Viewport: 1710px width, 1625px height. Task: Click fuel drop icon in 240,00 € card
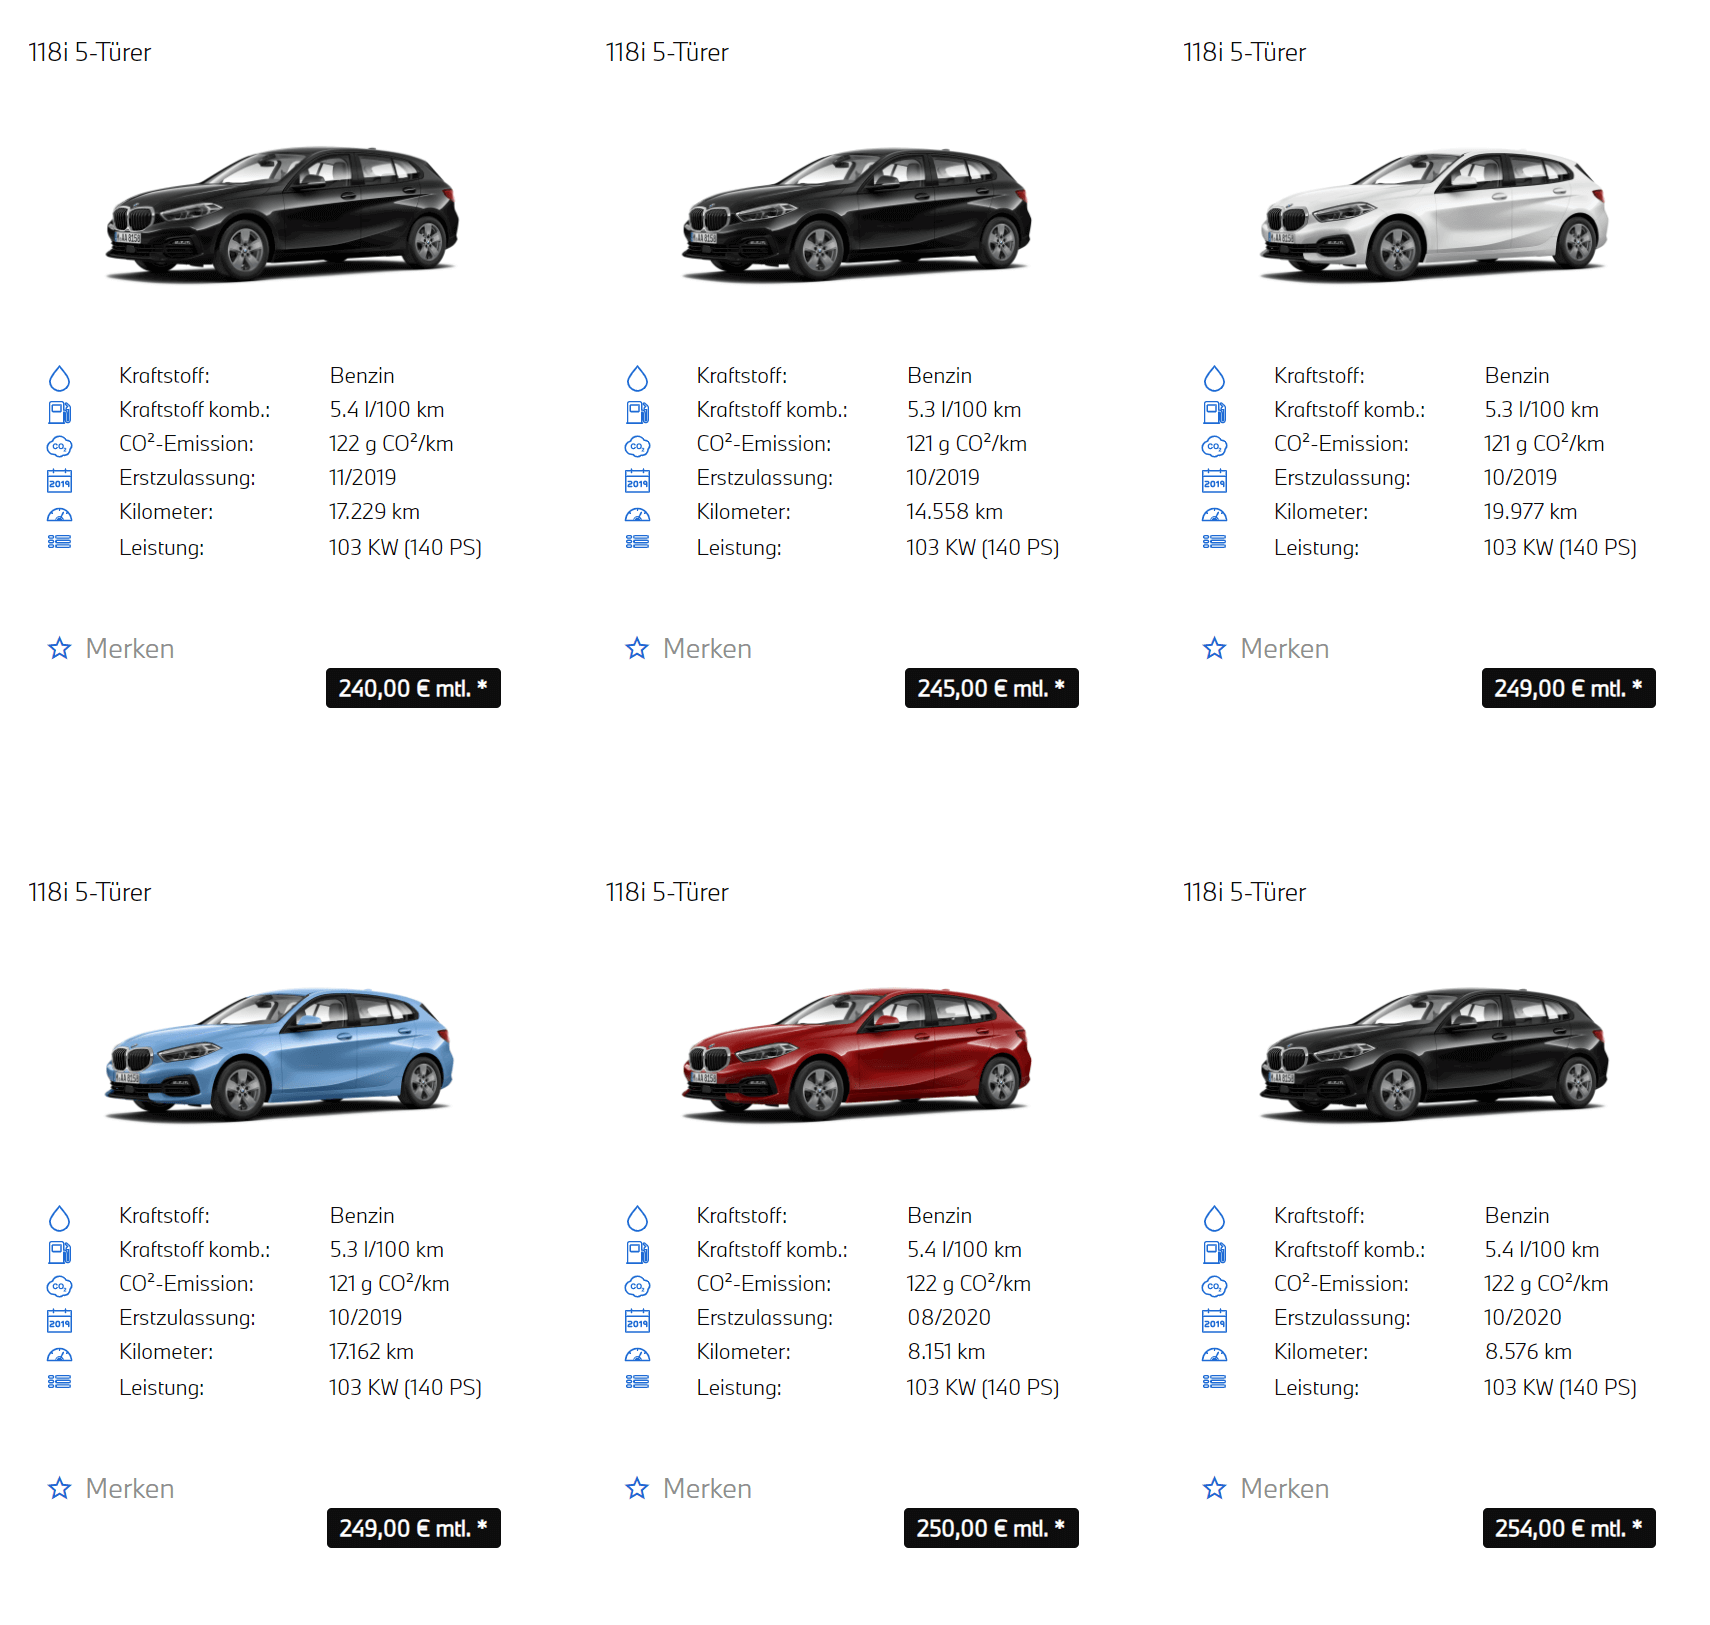[x=60, y=378]
